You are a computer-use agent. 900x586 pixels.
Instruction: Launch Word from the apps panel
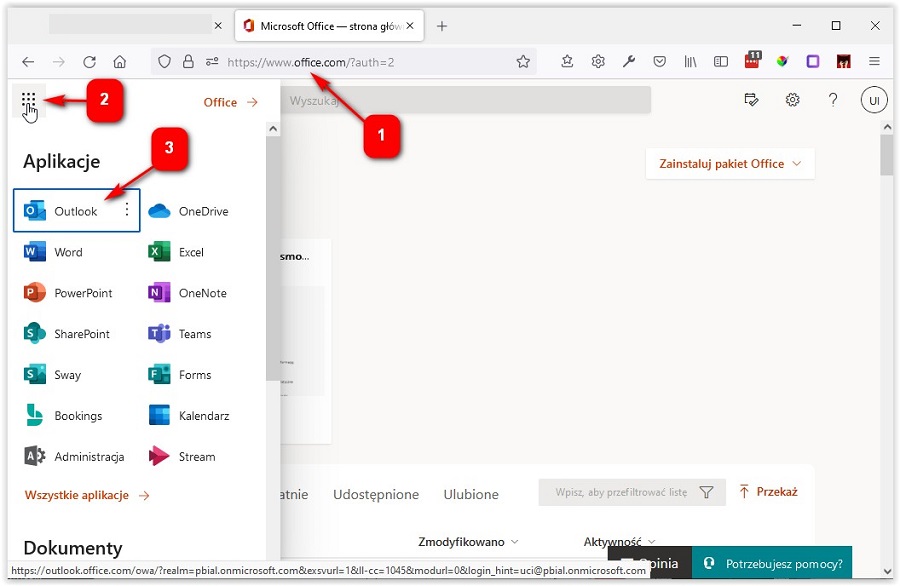53,252
